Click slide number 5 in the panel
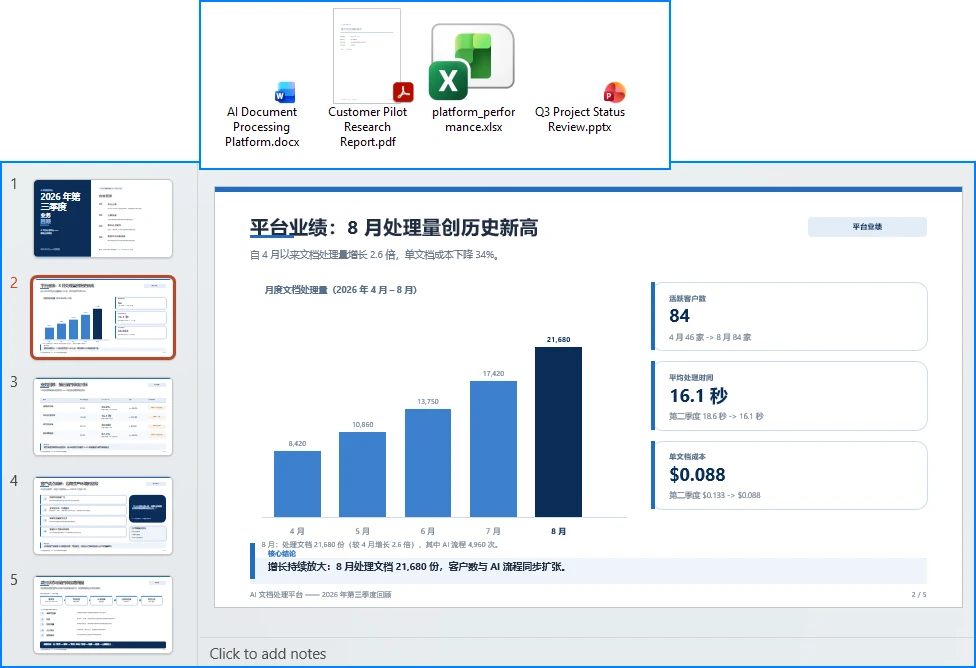Screen dimensions: 976x668 point(14,580)
